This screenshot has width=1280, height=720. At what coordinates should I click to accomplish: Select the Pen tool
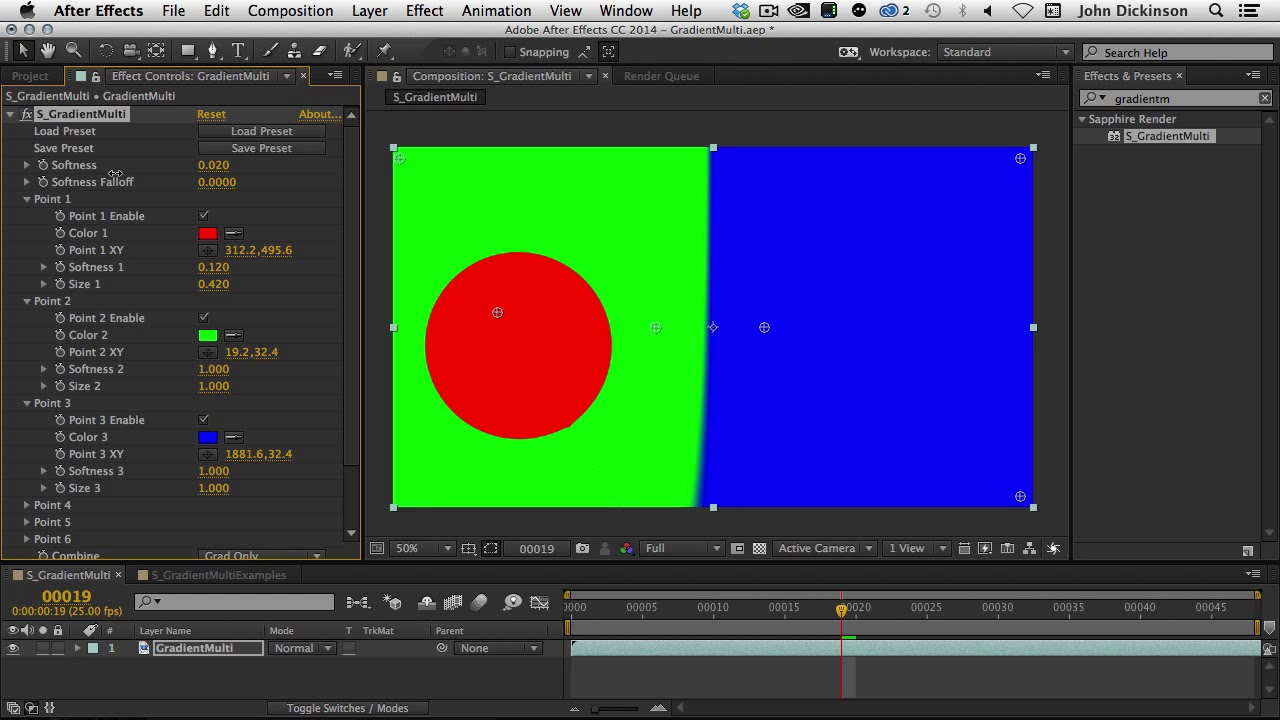[x=212, y=50]
